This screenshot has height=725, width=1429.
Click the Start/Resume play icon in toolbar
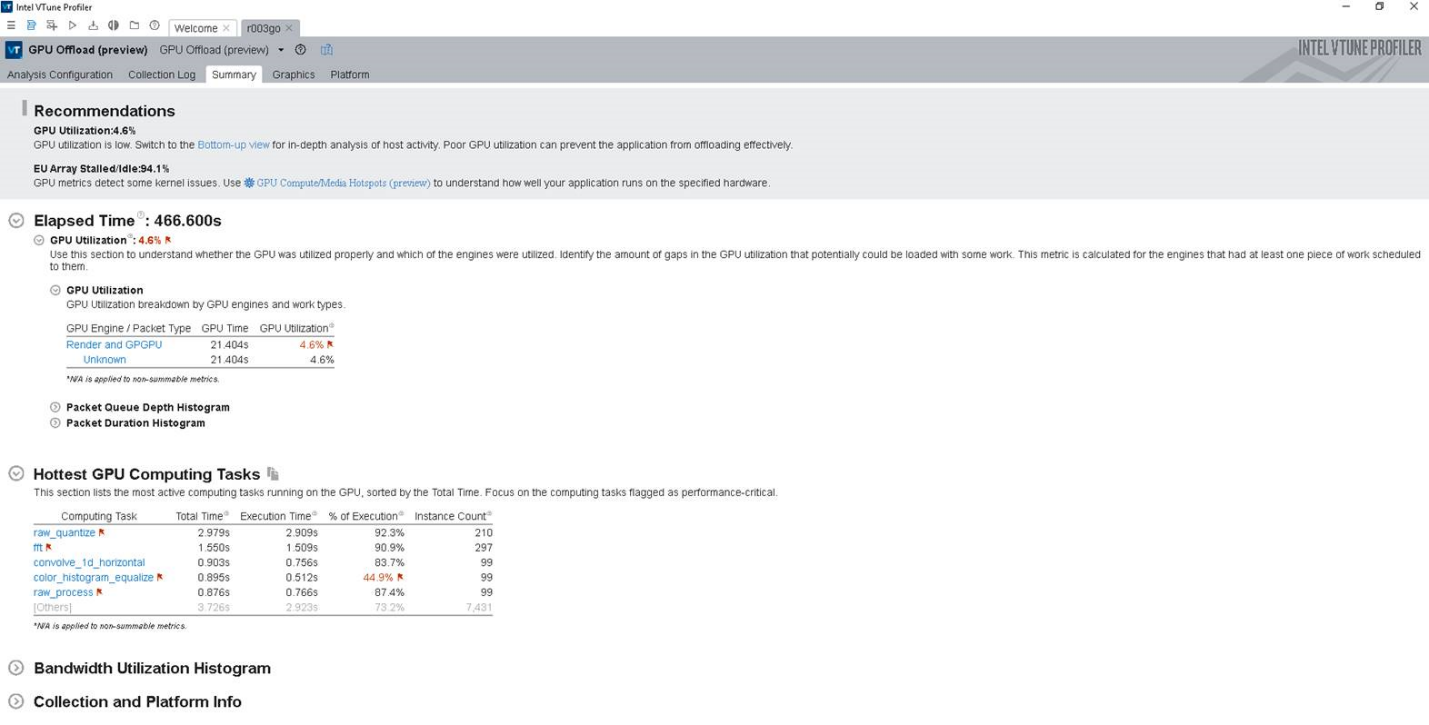[72, 26]
